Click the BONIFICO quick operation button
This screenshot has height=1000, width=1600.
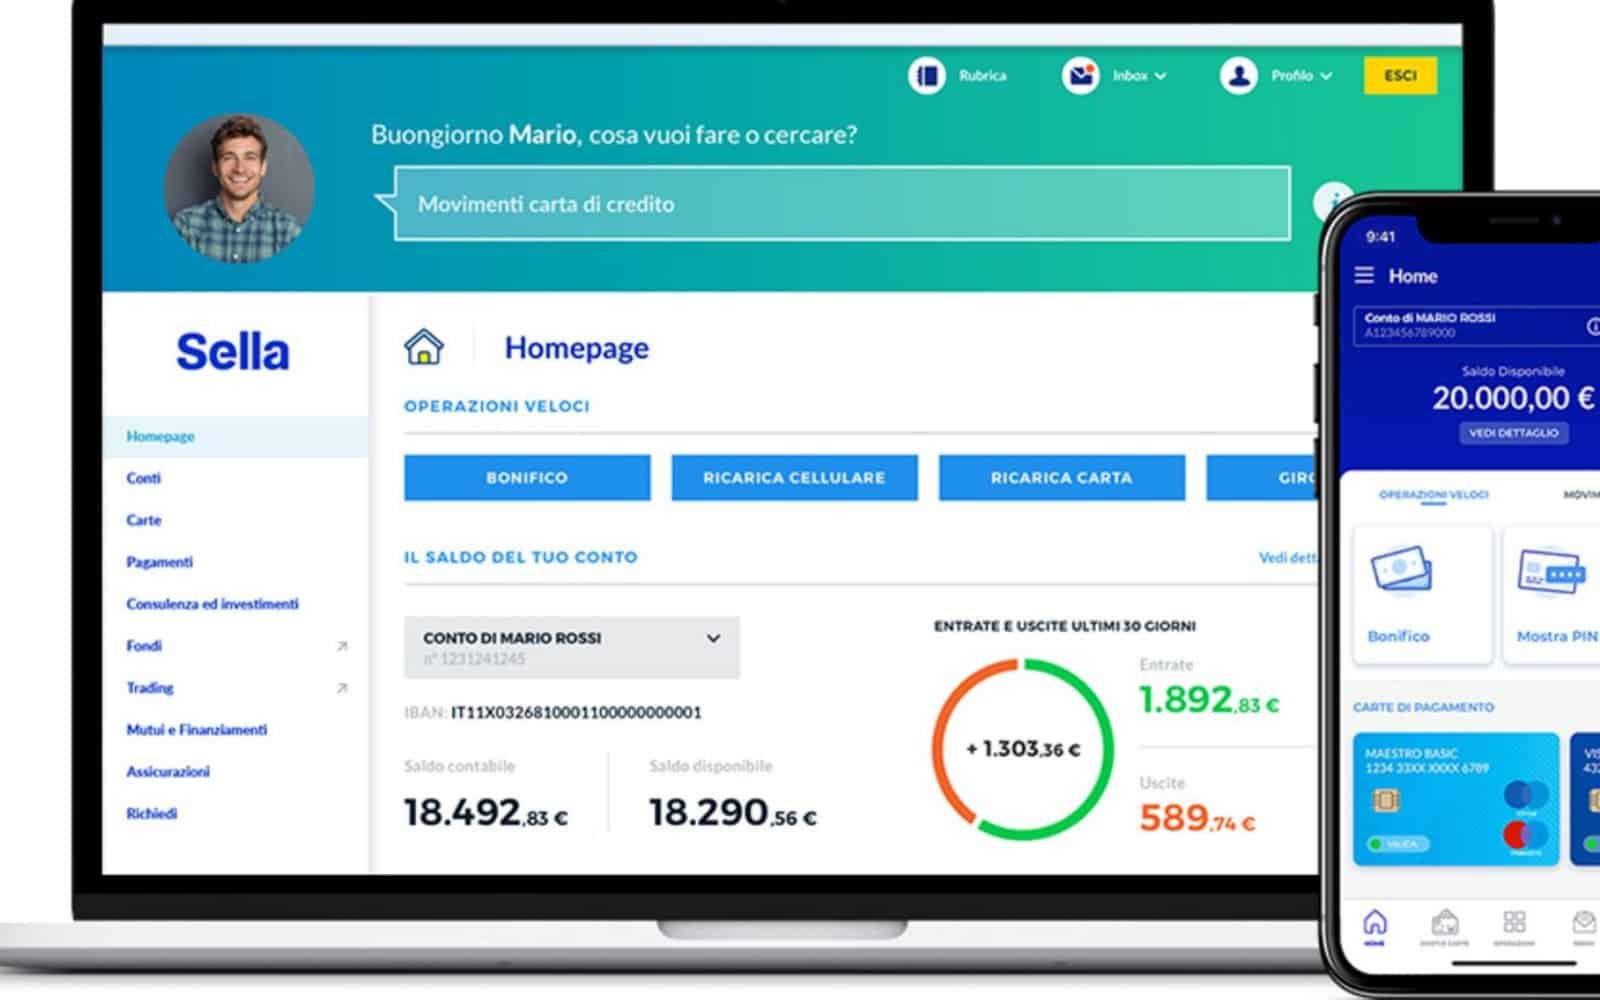527,478
